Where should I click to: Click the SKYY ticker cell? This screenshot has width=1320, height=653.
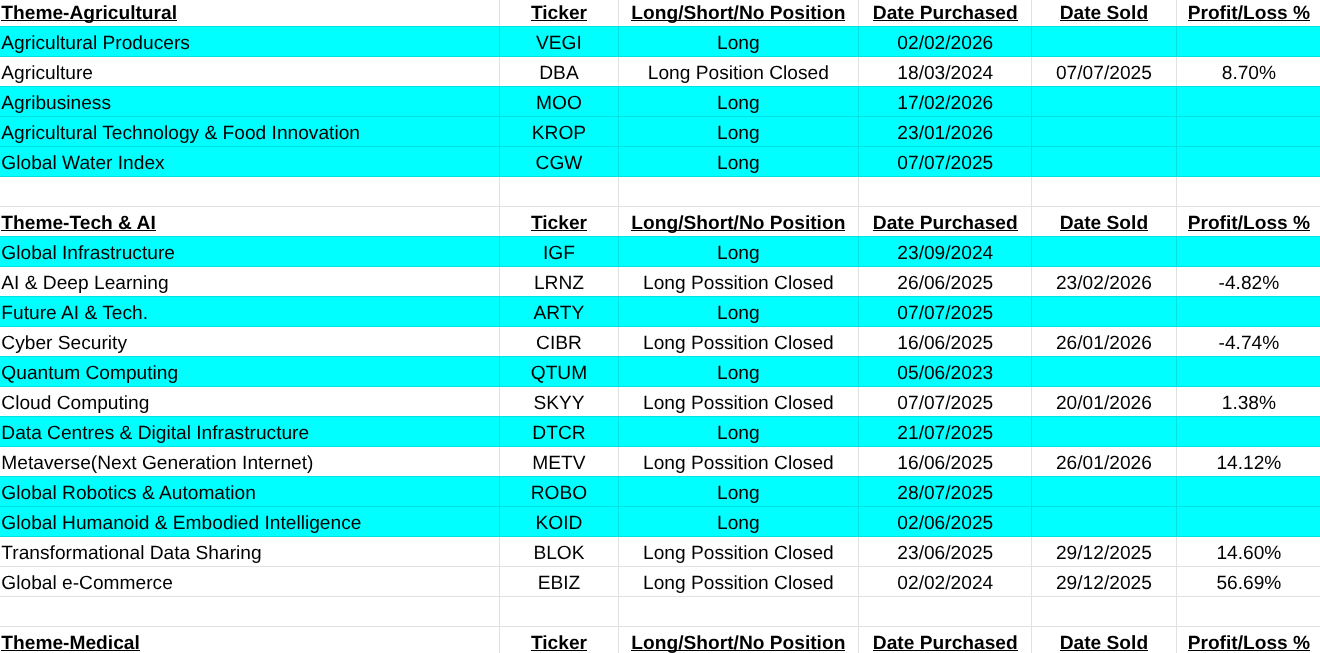click(x=558, y=403)
